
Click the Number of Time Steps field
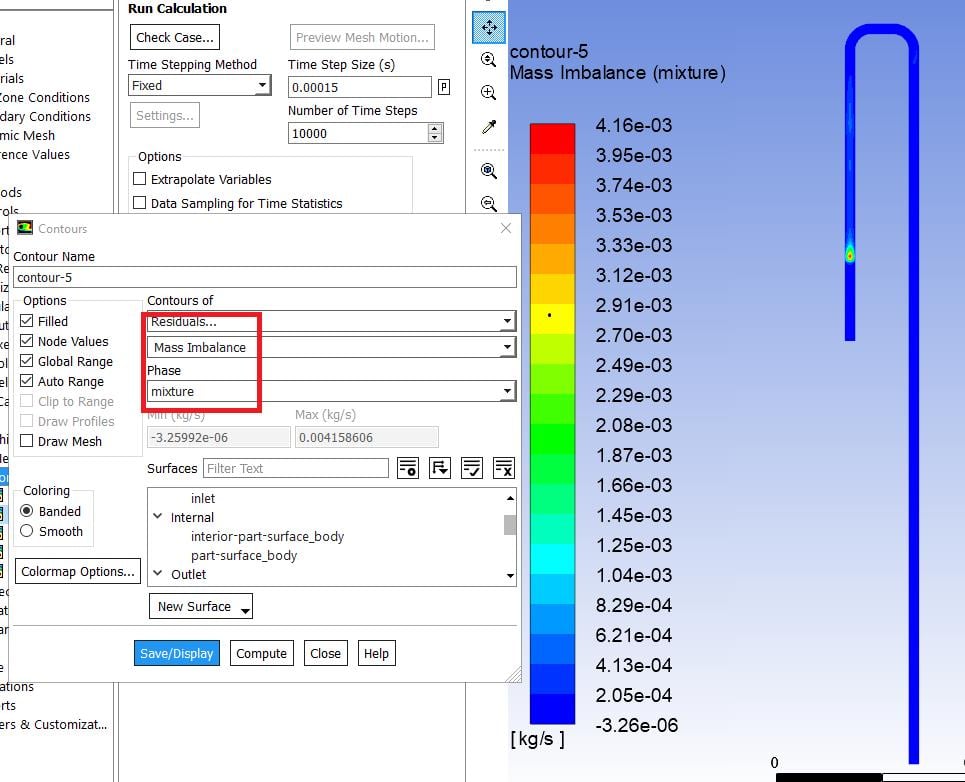tap(358, 134)
